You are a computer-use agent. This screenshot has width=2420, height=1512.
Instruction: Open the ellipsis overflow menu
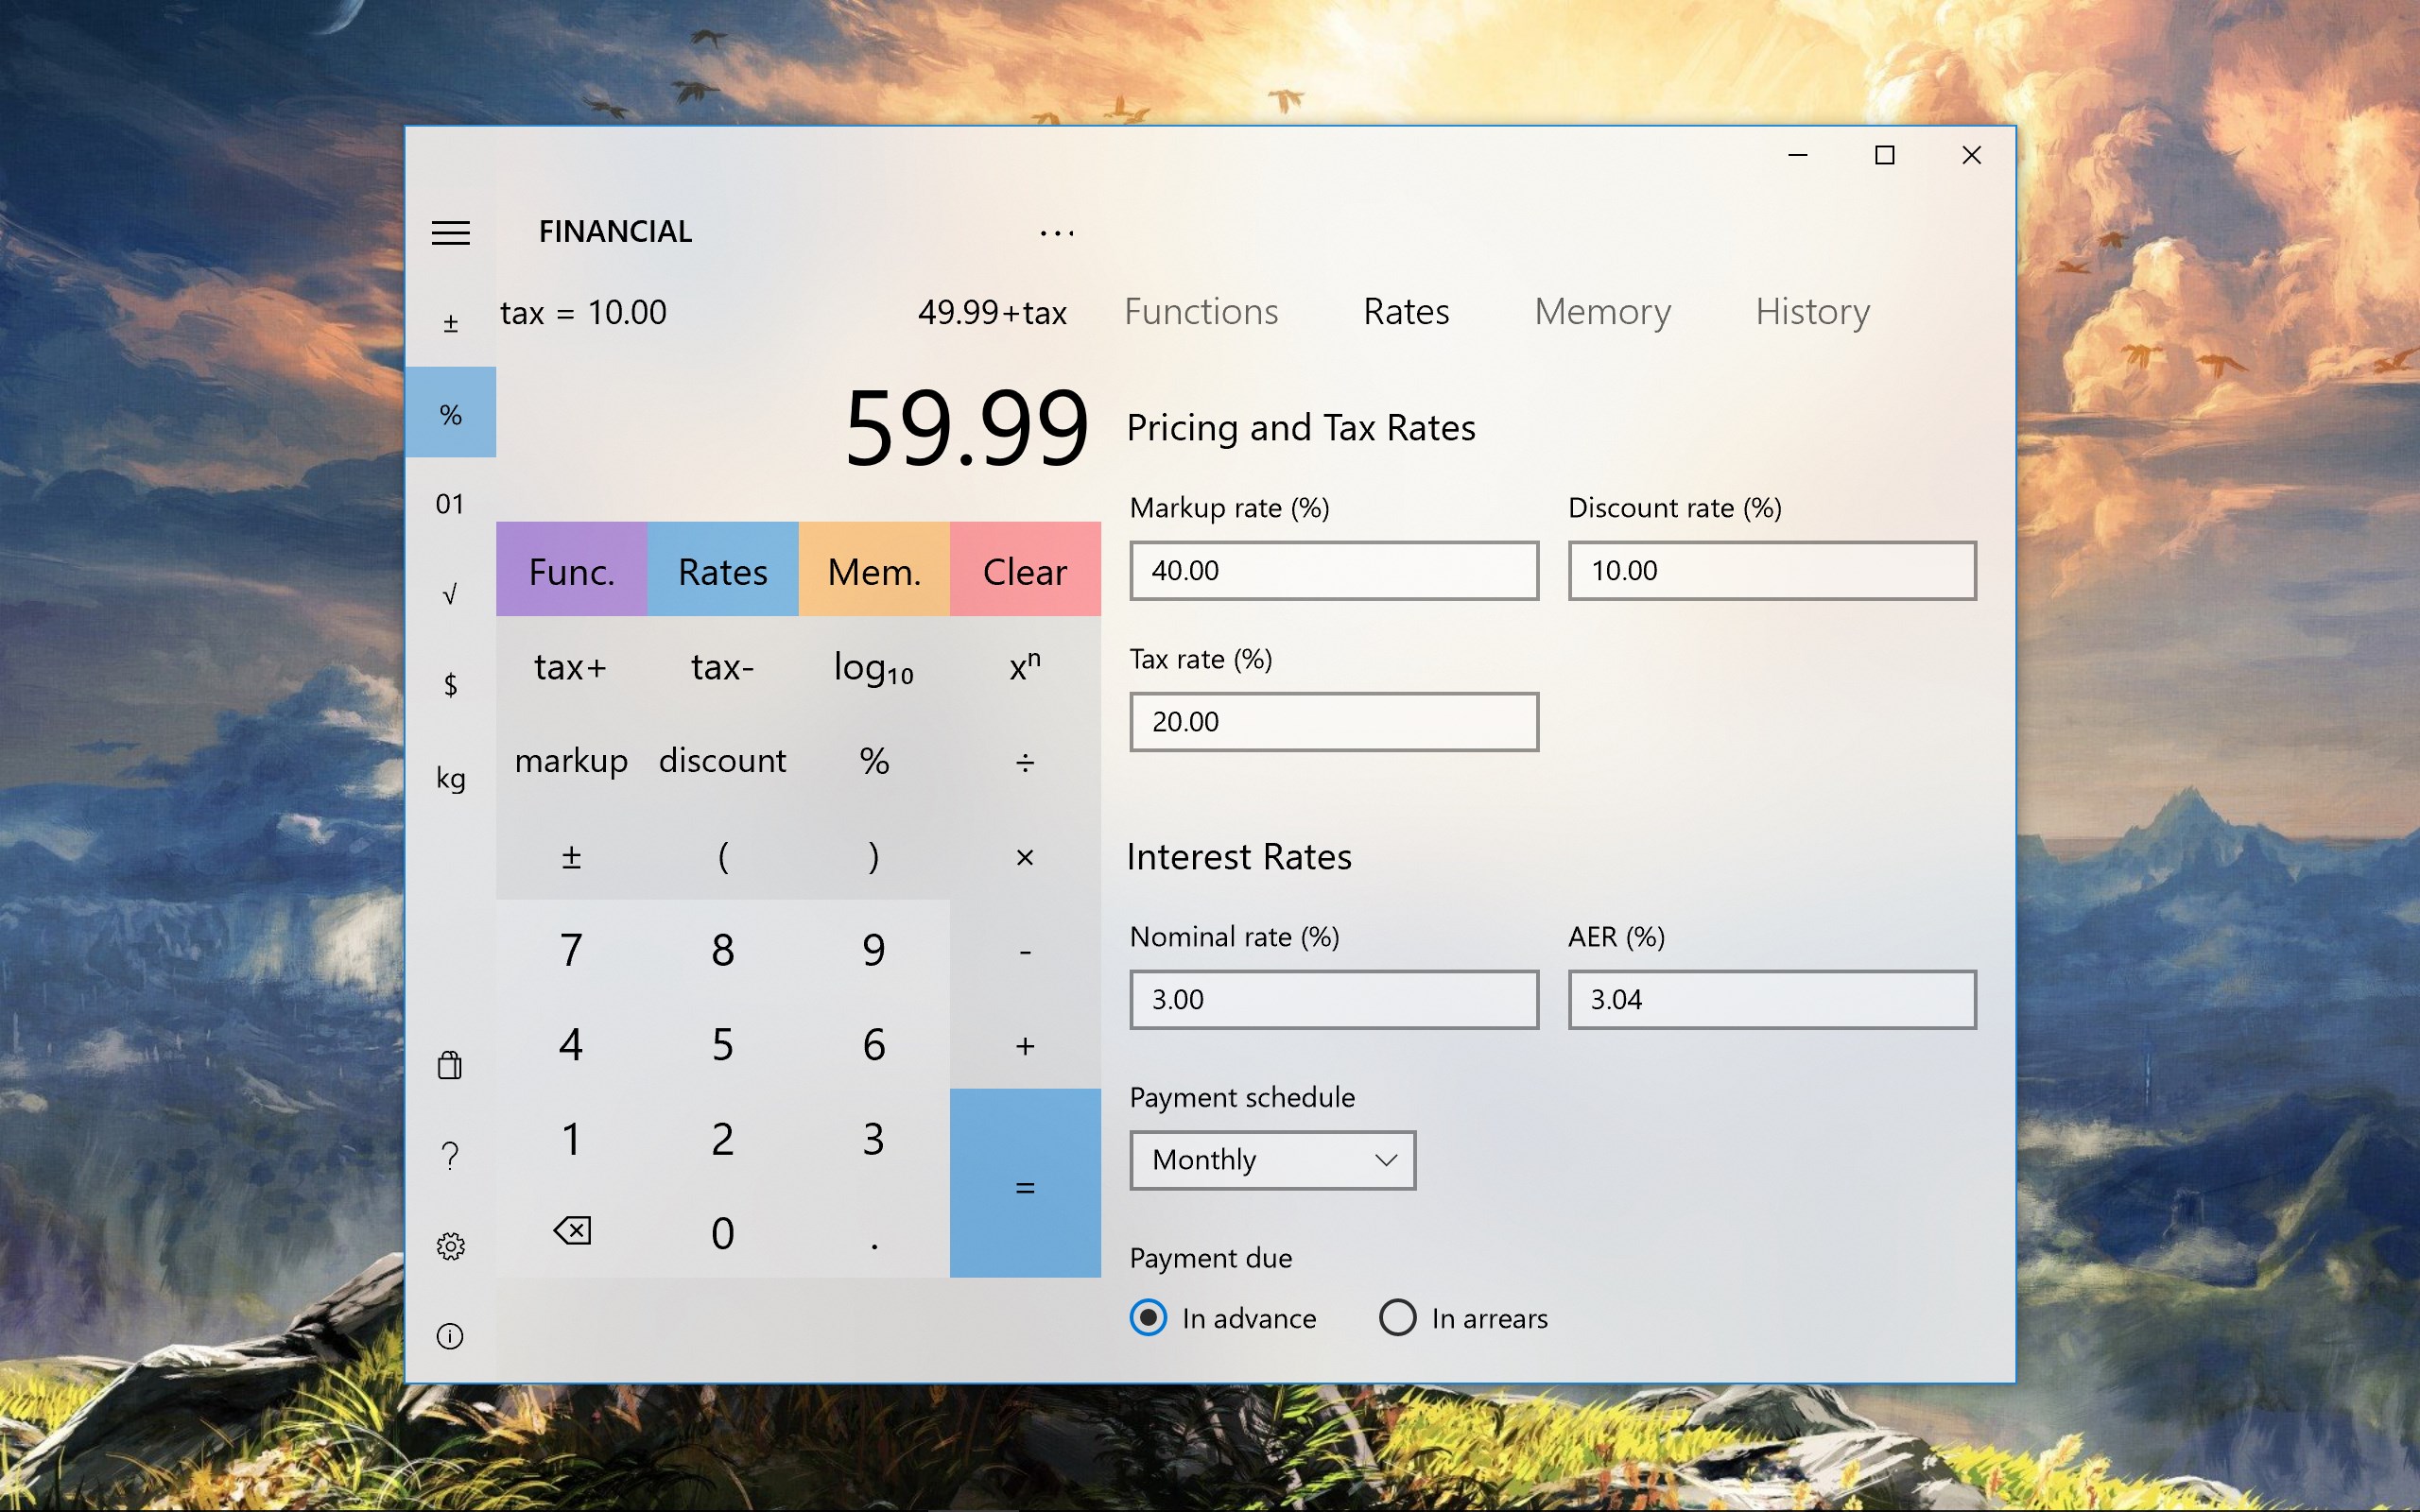[x=1057, y=232]
